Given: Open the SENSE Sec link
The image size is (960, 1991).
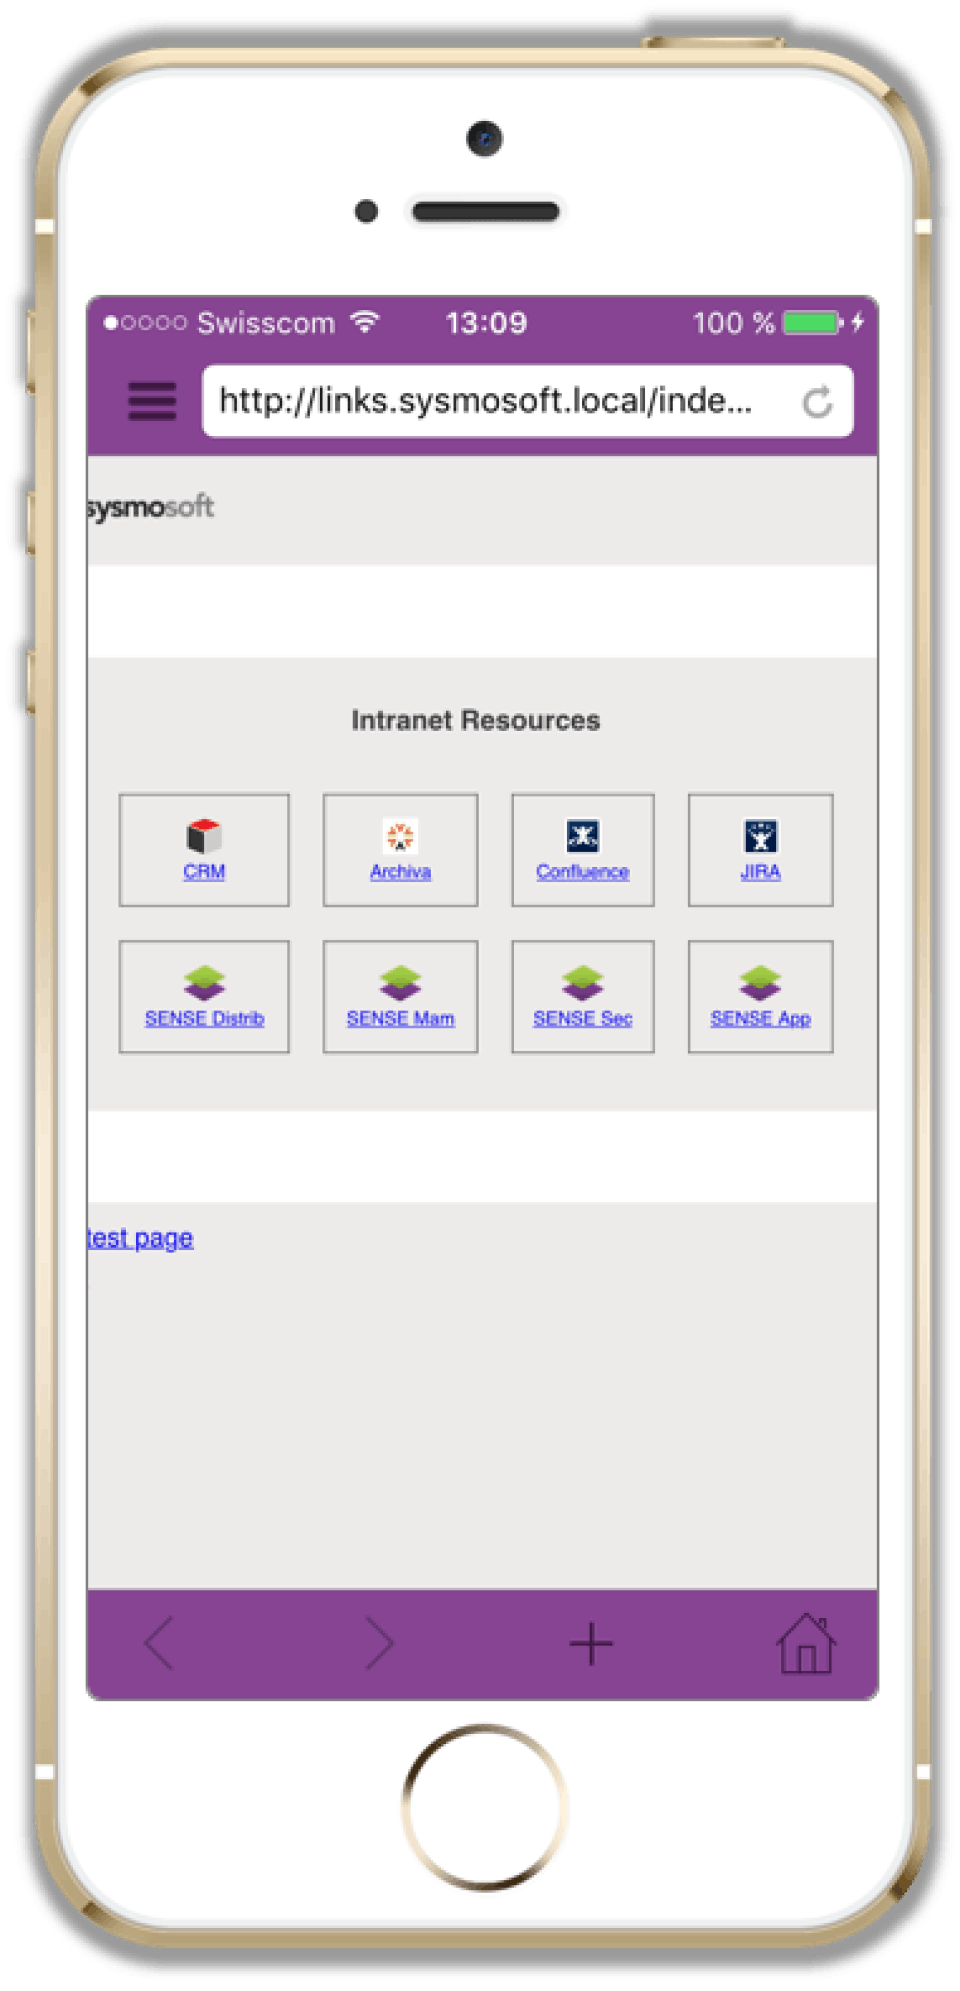Looking at the screenshot, I should tap(583, 1018).
